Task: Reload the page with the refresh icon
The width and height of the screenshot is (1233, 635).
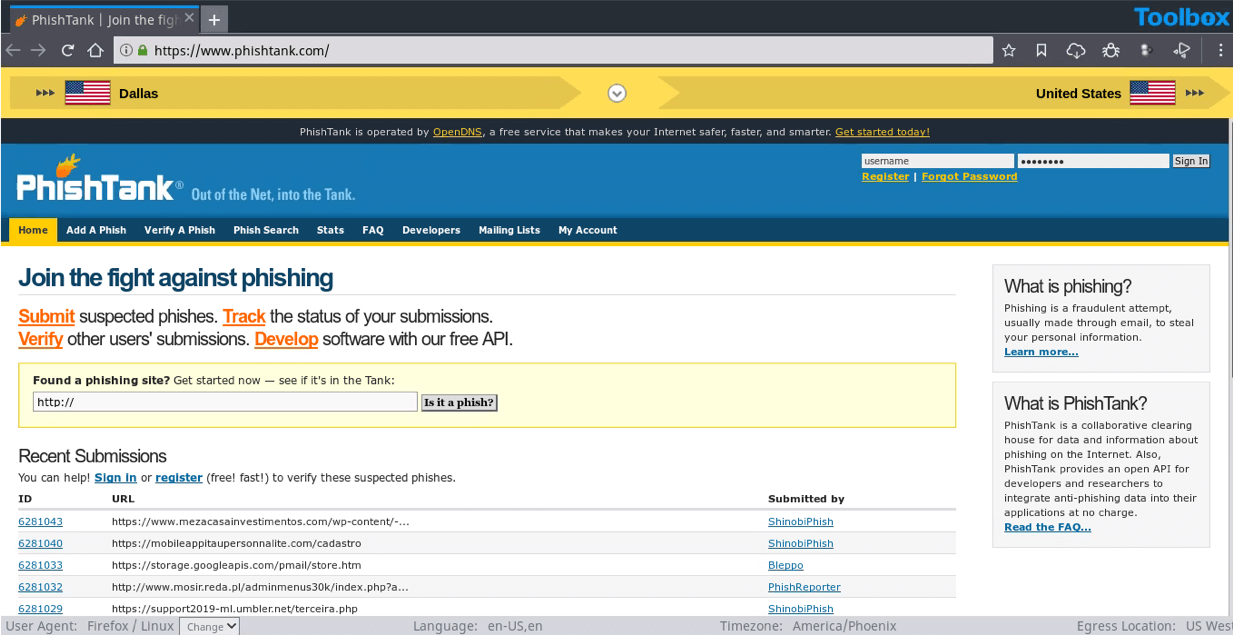Action: pos(68,50)
